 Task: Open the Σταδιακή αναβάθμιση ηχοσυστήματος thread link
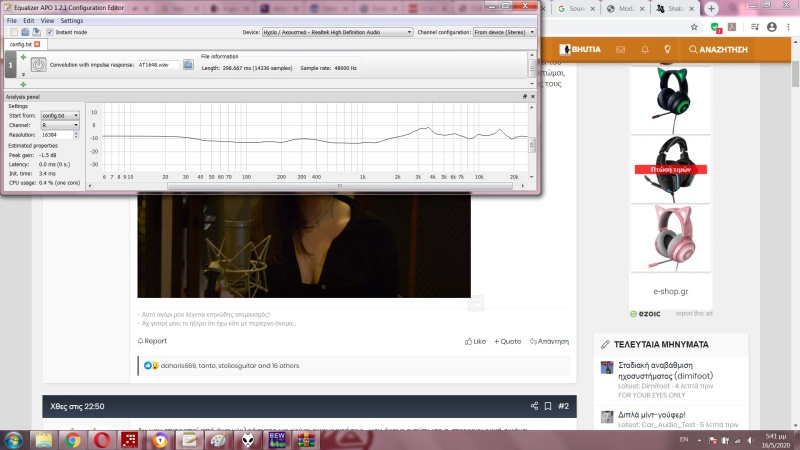(x=665, y=370)
